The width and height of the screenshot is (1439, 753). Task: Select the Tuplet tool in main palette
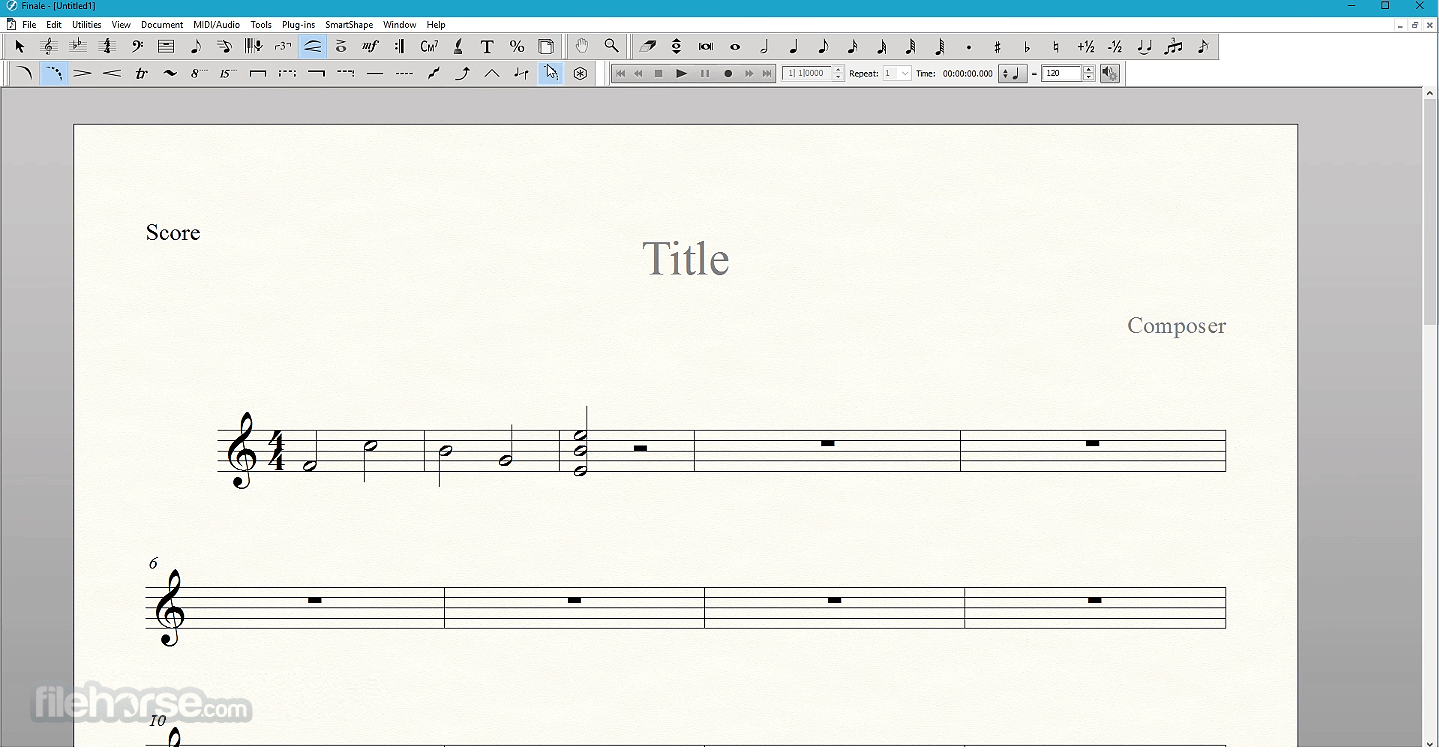[284, 46]
